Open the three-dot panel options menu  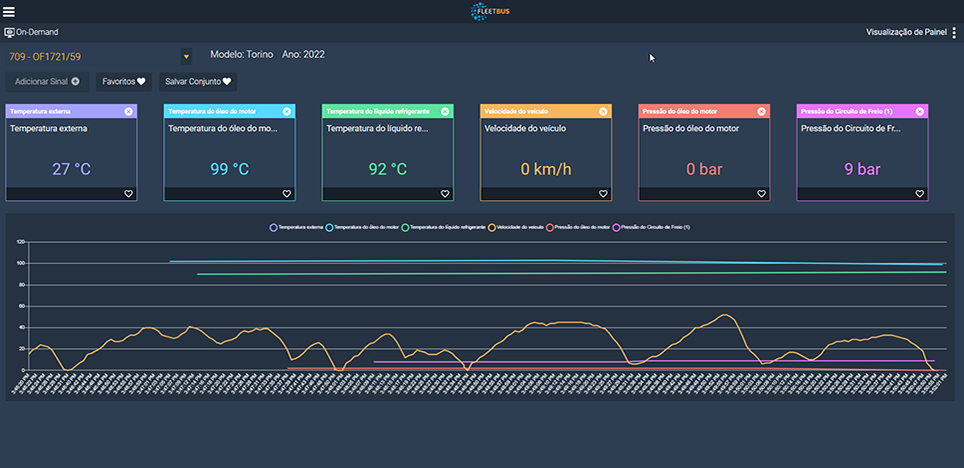pyautogui.click(x=954, y=32)
